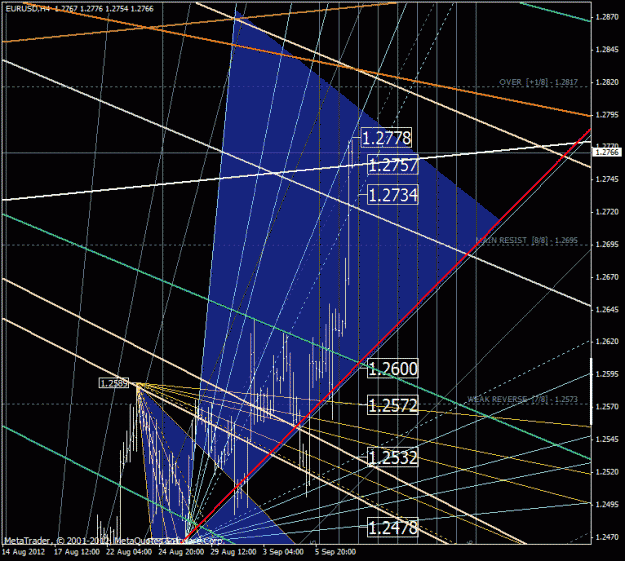Click the 1.2532 price label

coord(393,457)
